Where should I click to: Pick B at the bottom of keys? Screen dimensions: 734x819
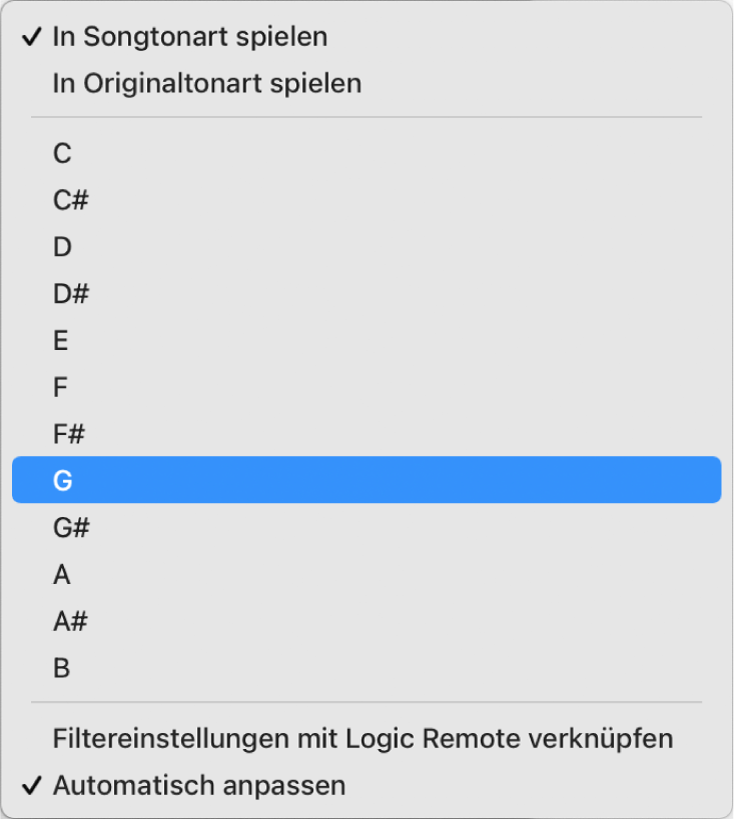pyautogui.click(x=61, y=667)
